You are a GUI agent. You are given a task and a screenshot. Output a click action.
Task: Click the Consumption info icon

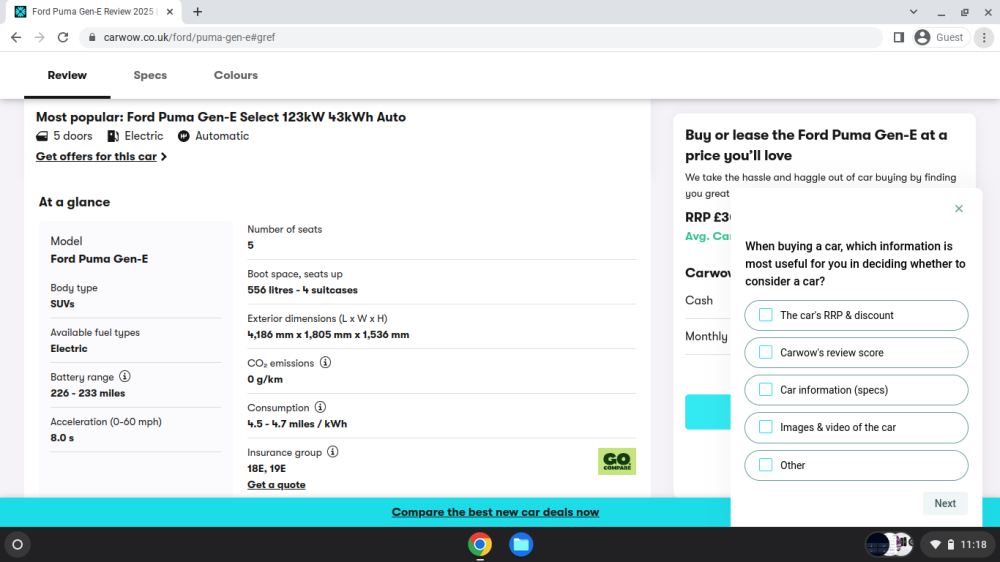point(320,407)
